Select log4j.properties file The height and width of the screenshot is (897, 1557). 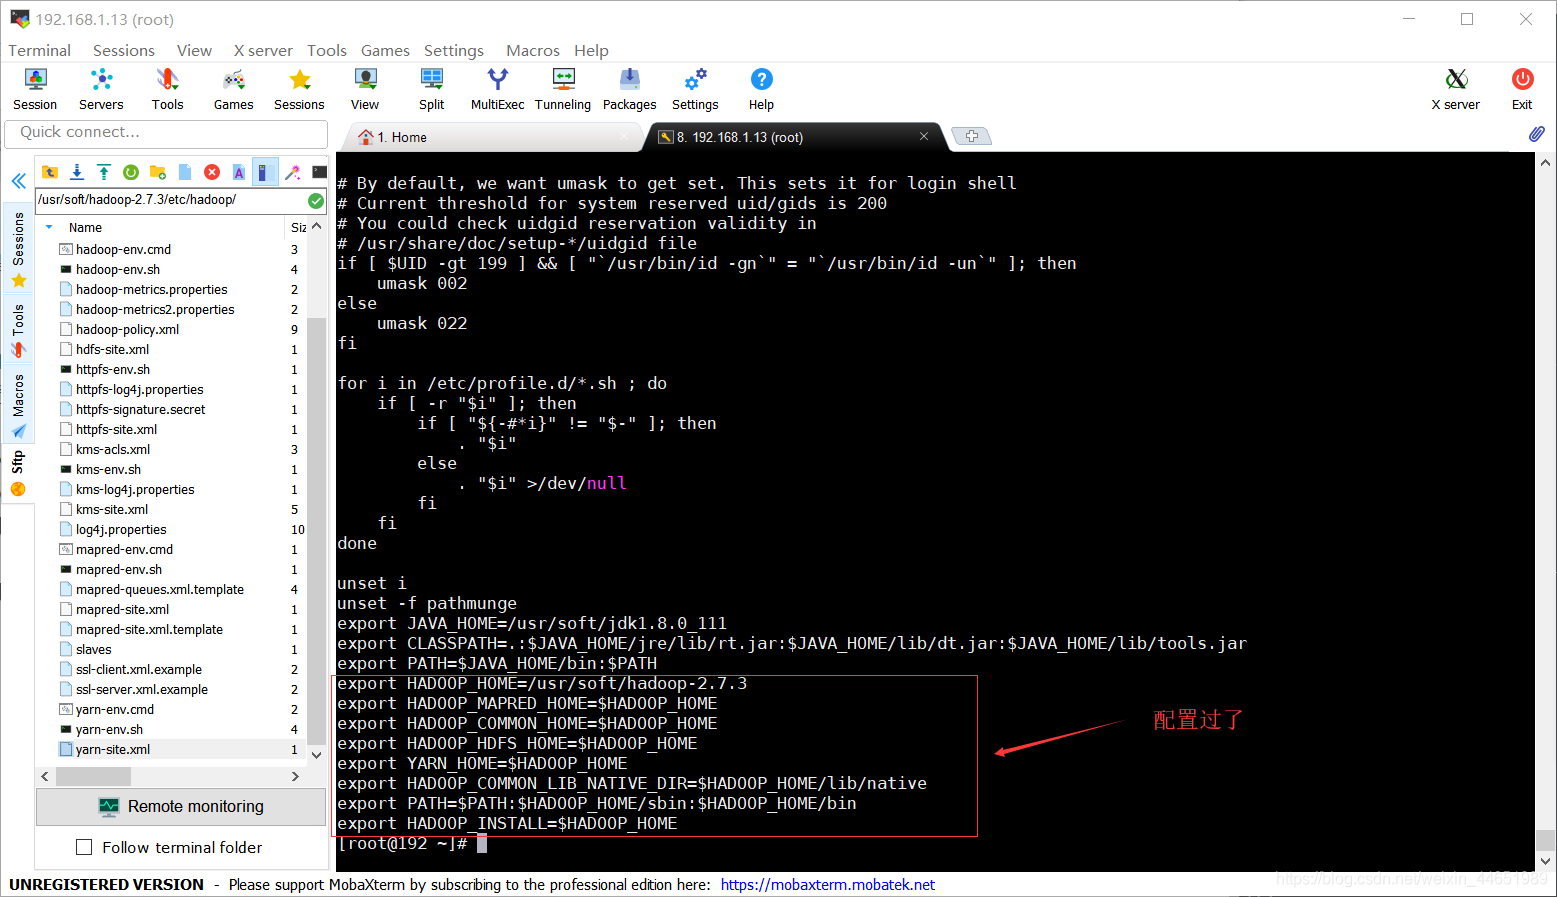pyautogui.click(x=121, y=529)
